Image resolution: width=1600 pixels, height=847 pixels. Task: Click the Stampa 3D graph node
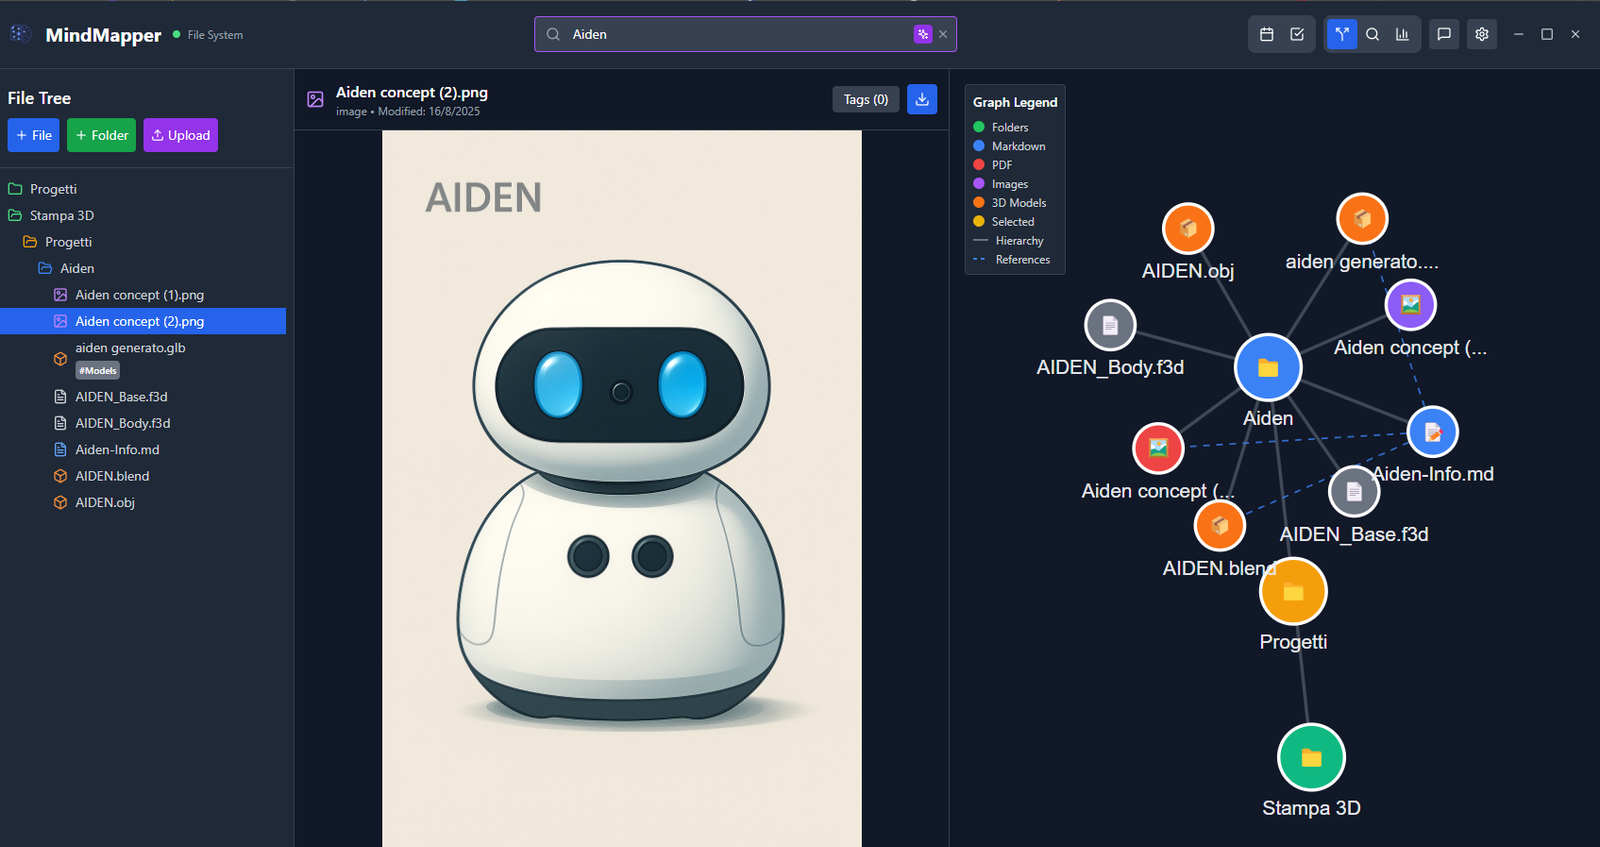(x=1310, y=758)
